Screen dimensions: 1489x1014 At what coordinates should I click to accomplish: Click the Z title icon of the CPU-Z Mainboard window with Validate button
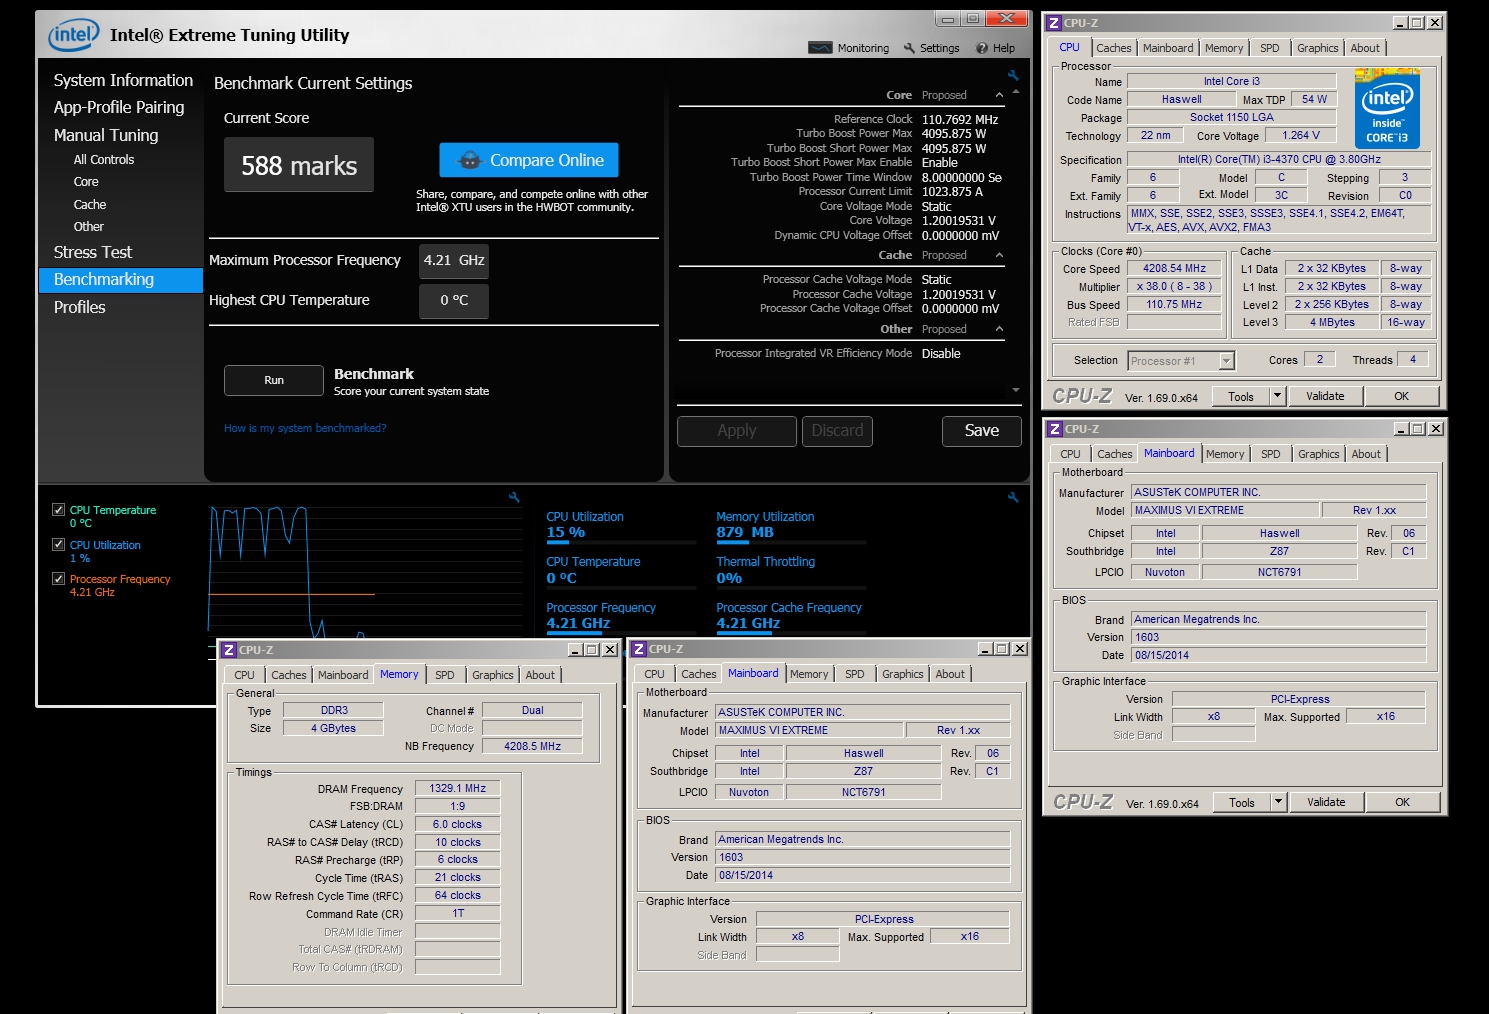click(x=1055, y=429)
